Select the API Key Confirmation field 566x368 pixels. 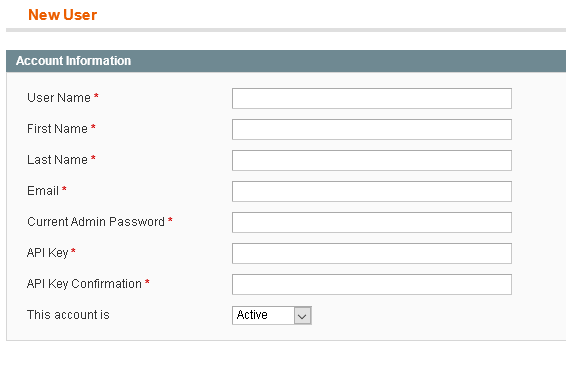[372, 285]
